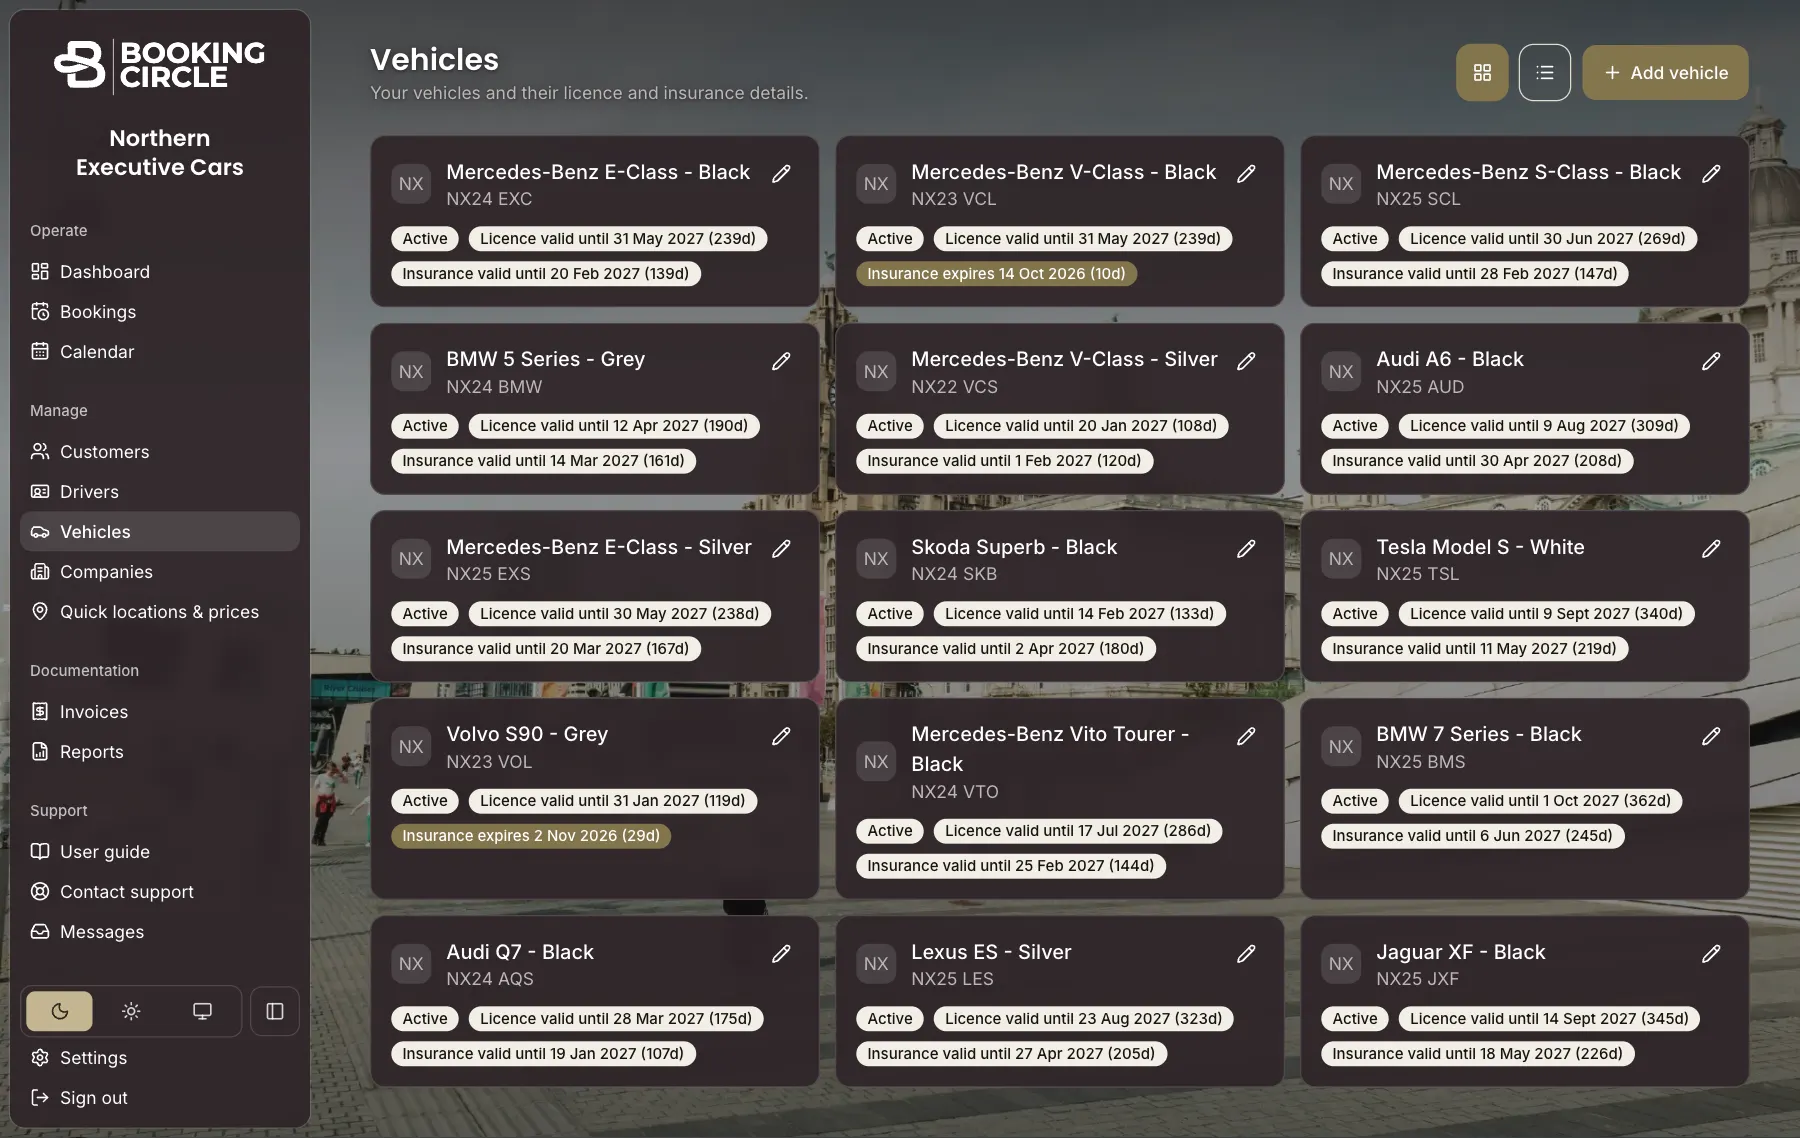Click the Add vehicle button
The height and width of the screenshot is (1138, 1800).
tap(1665, 73)
